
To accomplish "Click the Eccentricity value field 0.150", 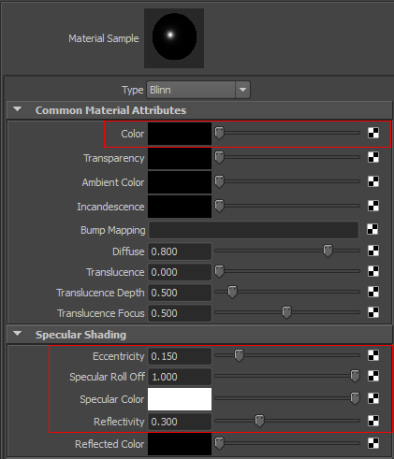I will tap(180, 356).
